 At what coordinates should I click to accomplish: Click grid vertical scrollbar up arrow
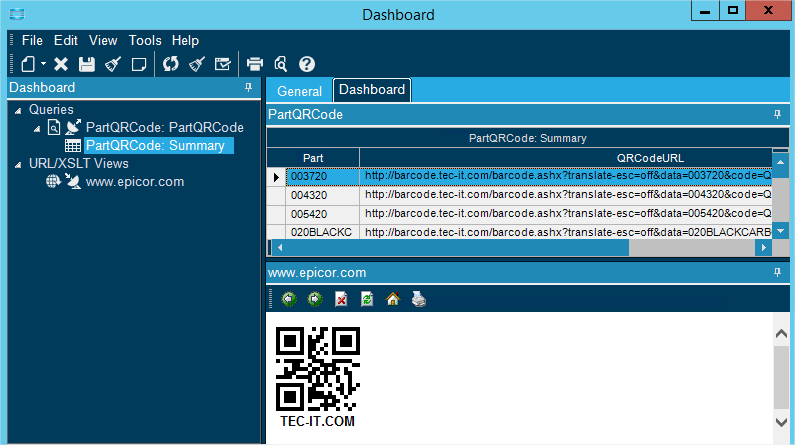[780, 162]
